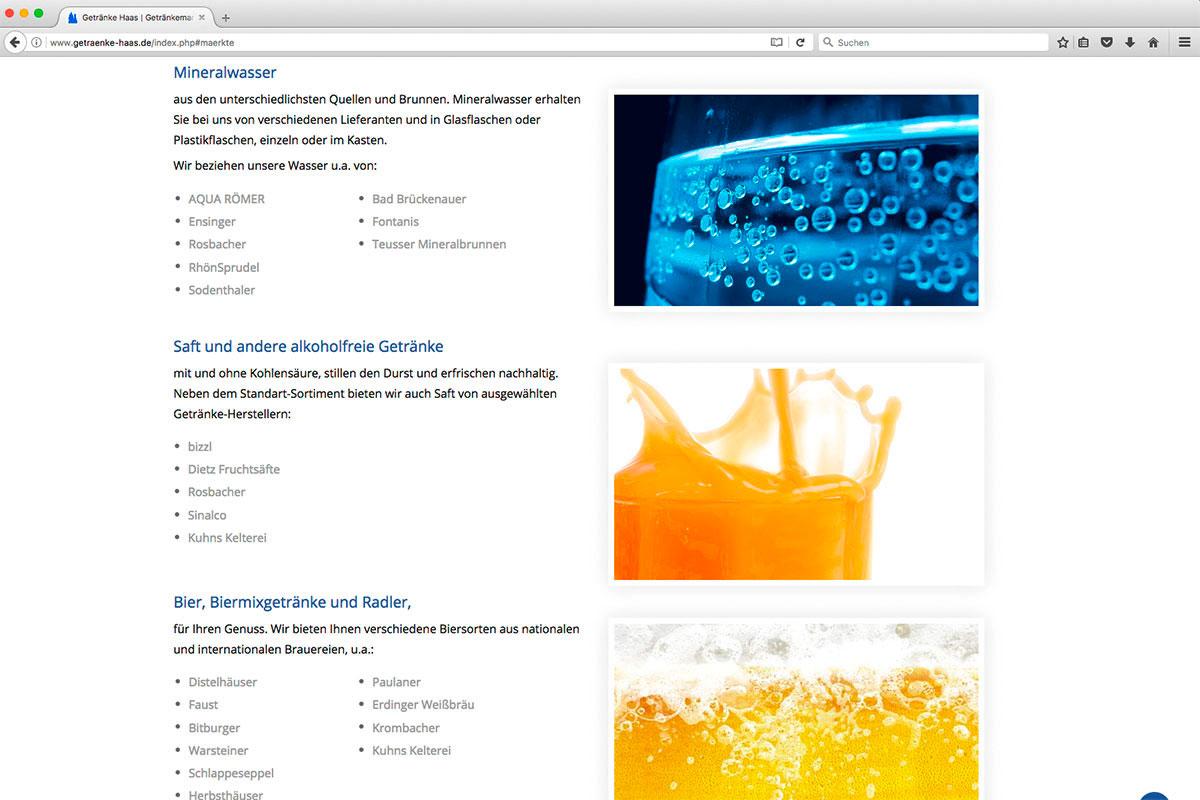Screen dimensions: 1200x800
Task: Open the site information icon in address bar
Action: pyautogui.click(x=37, y=42)
